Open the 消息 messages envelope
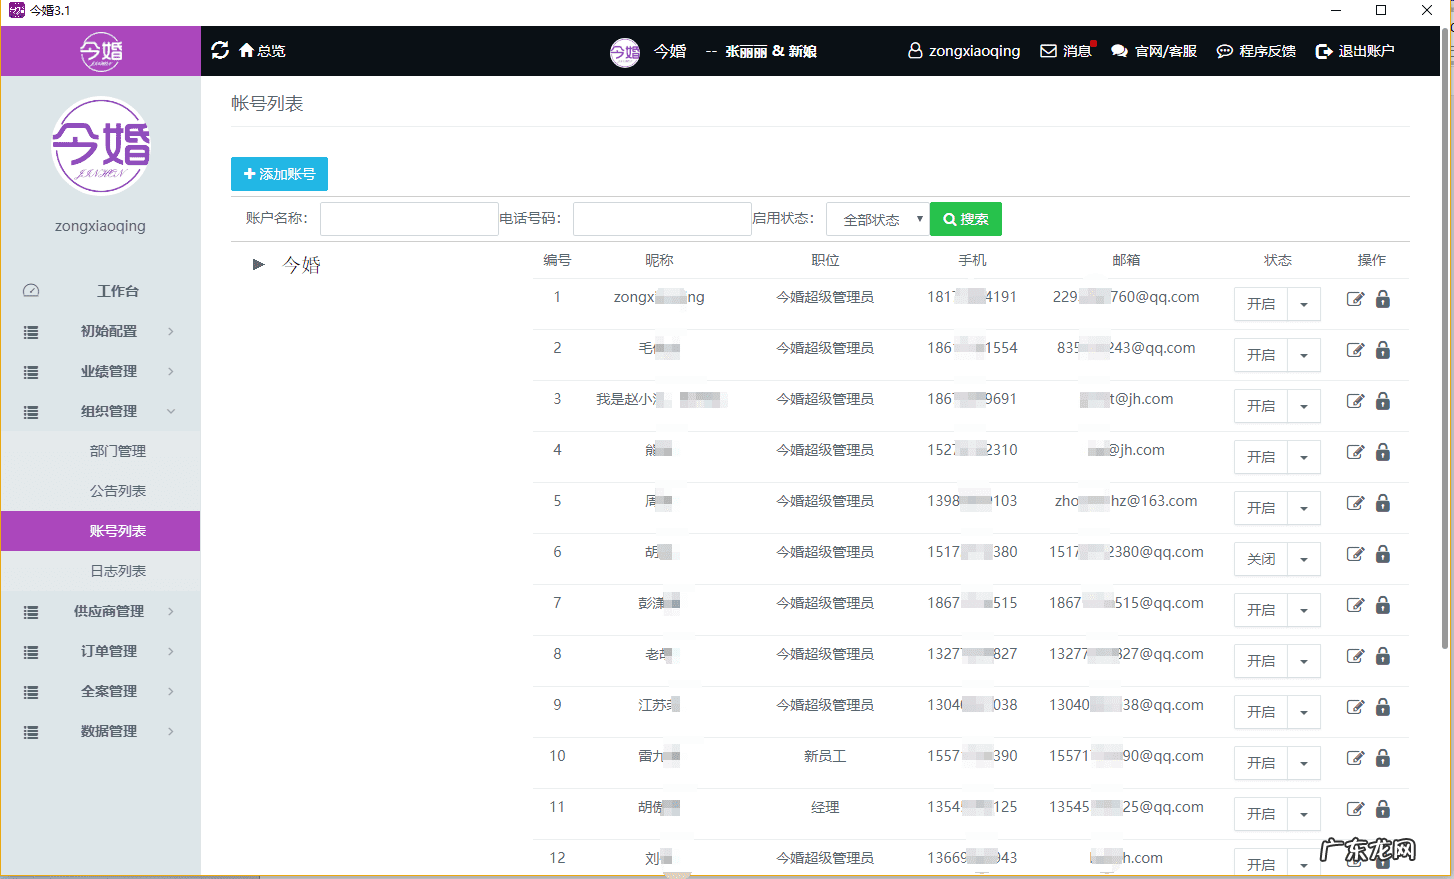 coord(1066,51)
